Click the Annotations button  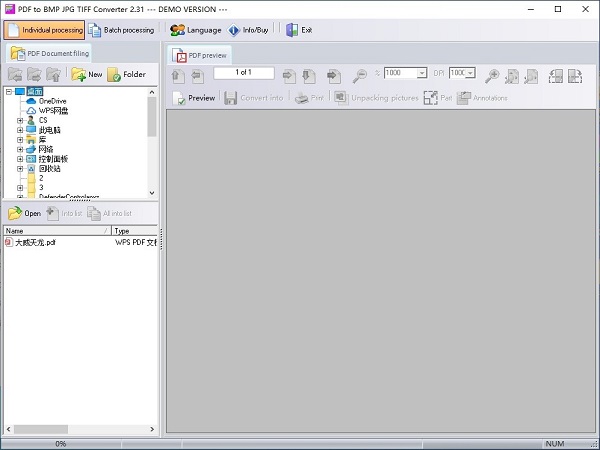[x=482, y=98]
